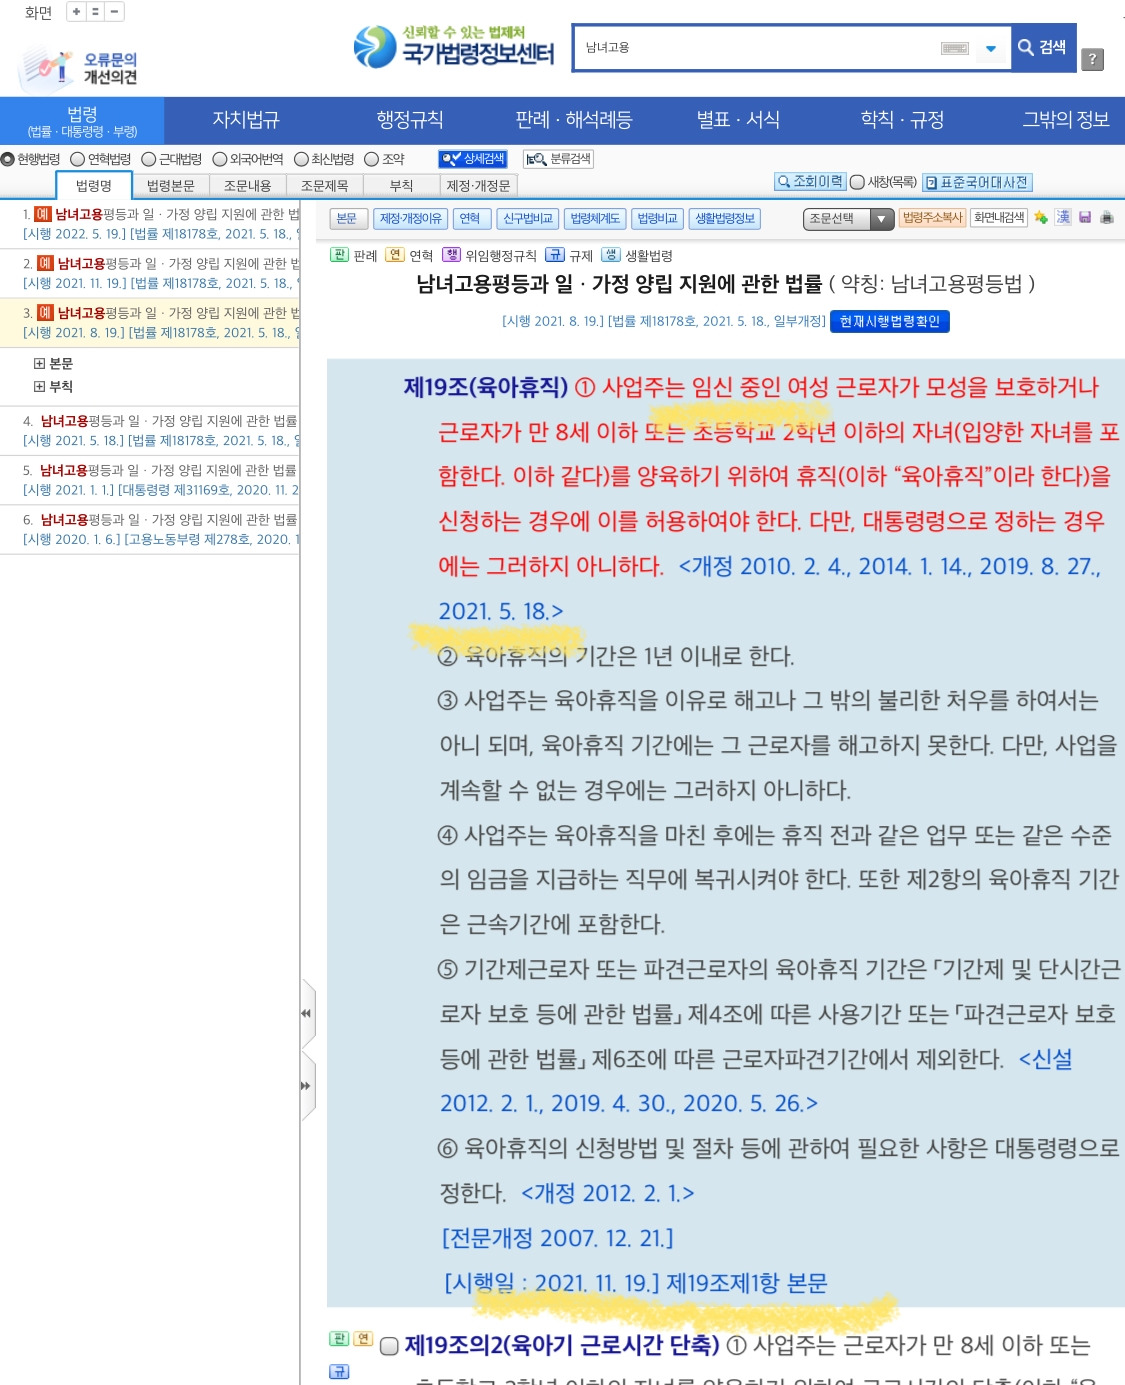The height and width of the screenshot is (1385, 1125).
Task: Select 연혁법령 radio button
Action: (x=78, y=159)
